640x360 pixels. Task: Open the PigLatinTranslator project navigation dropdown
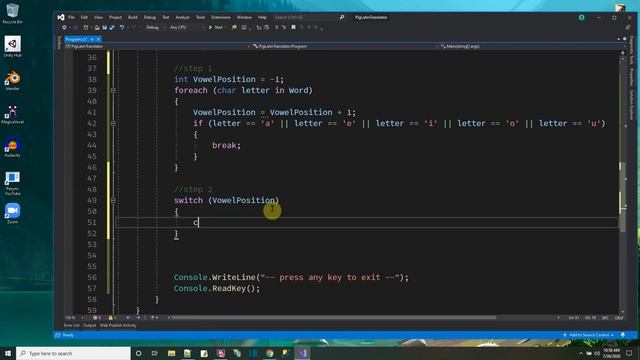[x=157, y=46]
